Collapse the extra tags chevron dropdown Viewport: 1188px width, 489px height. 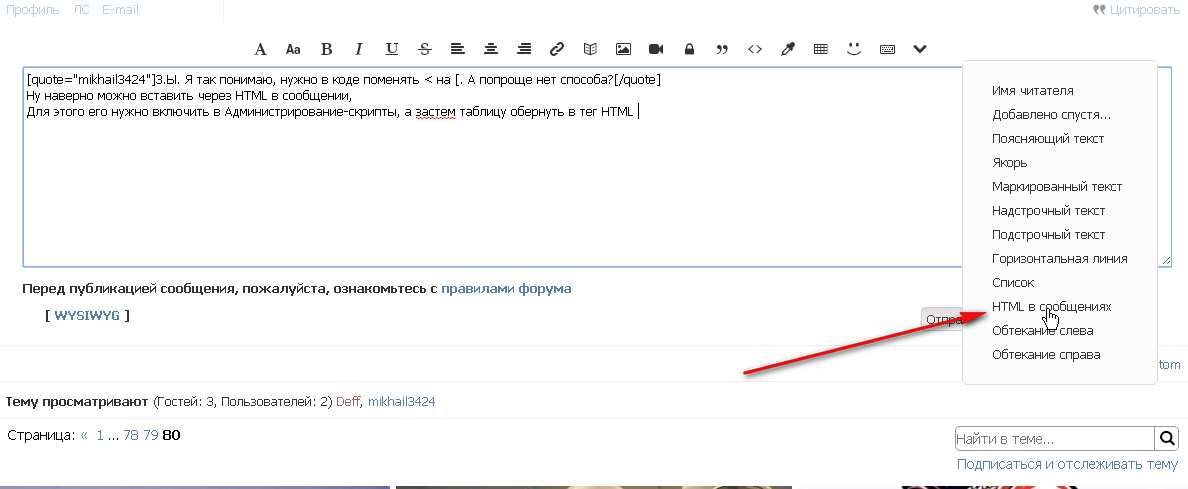click(920, 49)
